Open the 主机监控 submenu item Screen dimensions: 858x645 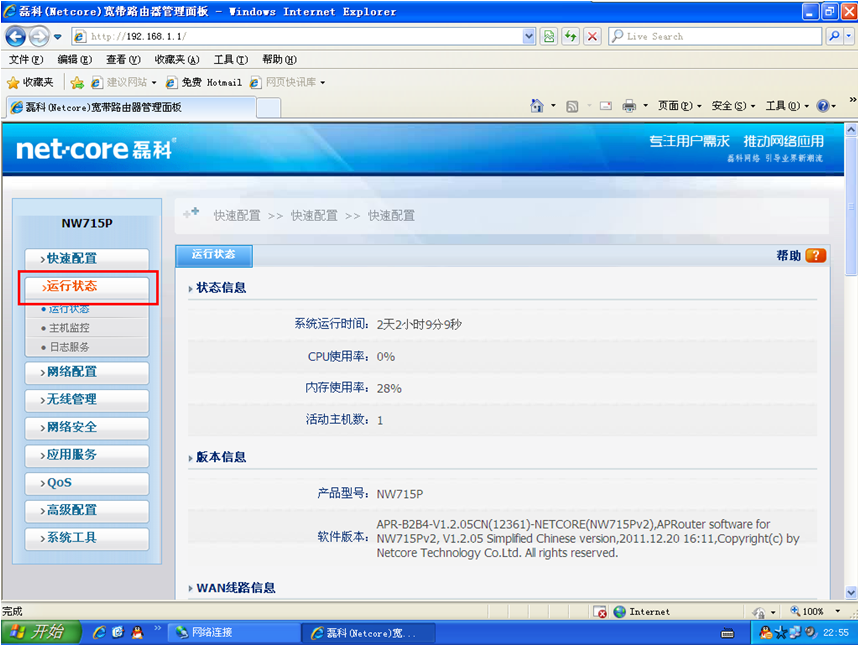tap(69, 328)
